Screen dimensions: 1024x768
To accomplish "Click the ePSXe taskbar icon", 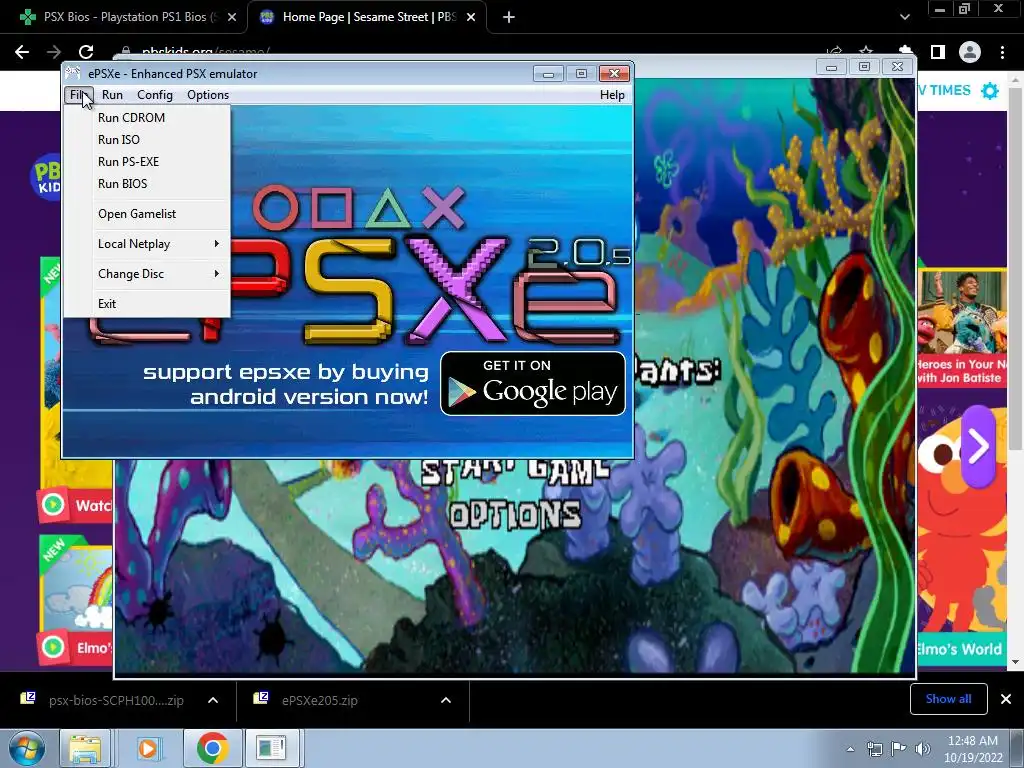I will [270, 748].
